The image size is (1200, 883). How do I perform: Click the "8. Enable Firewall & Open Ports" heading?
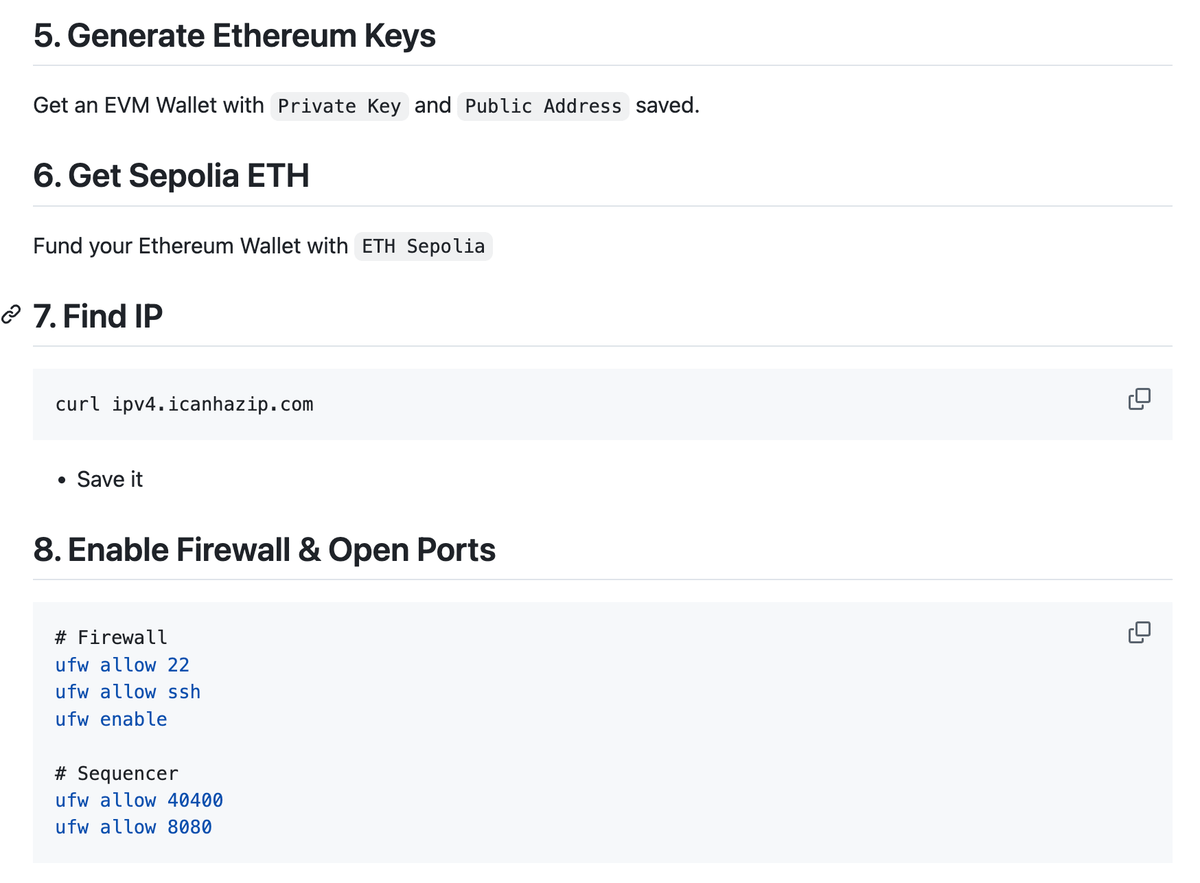264,550
